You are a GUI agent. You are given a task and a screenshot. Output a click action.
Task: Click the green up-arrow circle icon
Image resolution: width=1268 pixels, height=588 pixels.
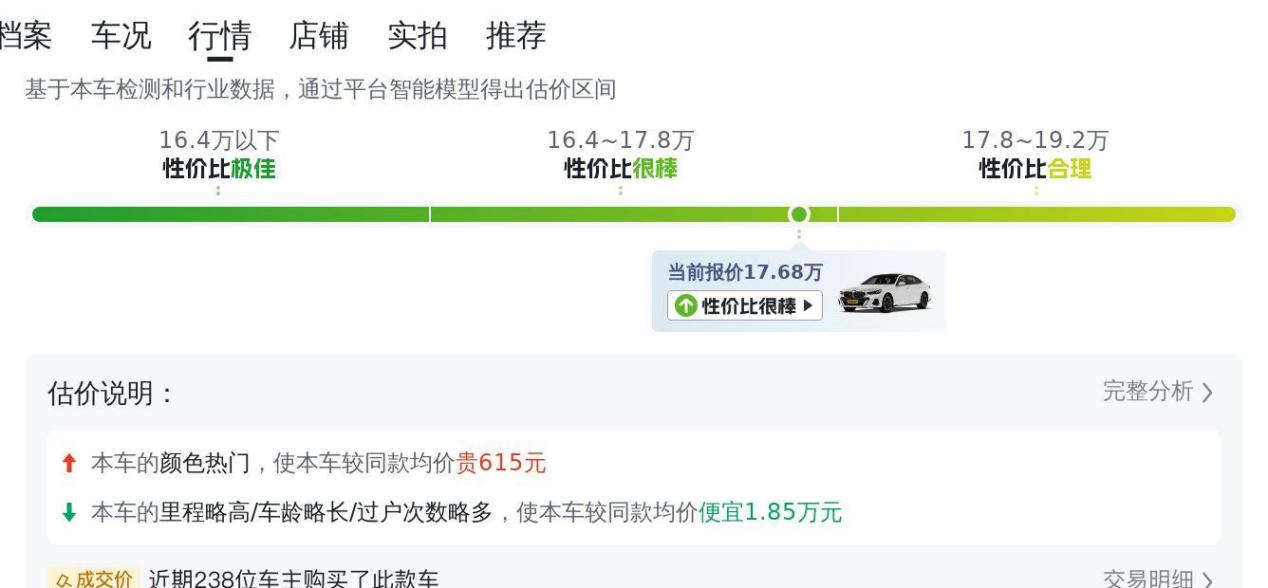685,306
